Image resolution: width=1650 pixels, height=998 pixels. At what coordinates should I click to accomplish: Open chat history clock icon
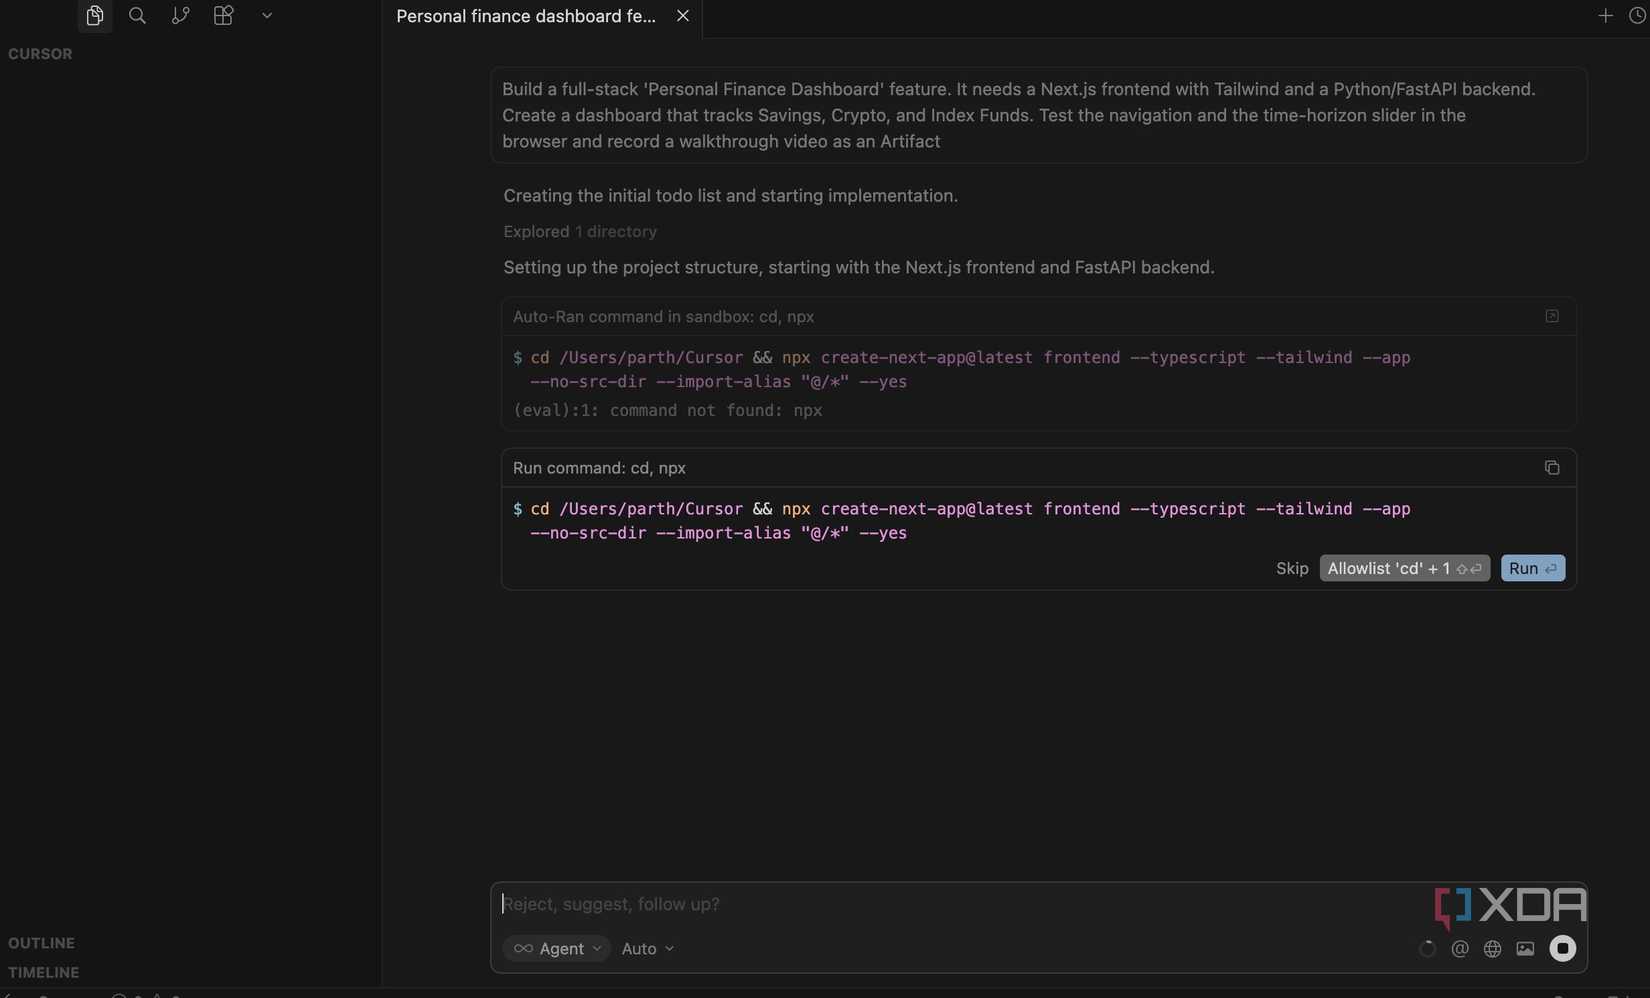pyautogui.click(x=1637, y=16)
